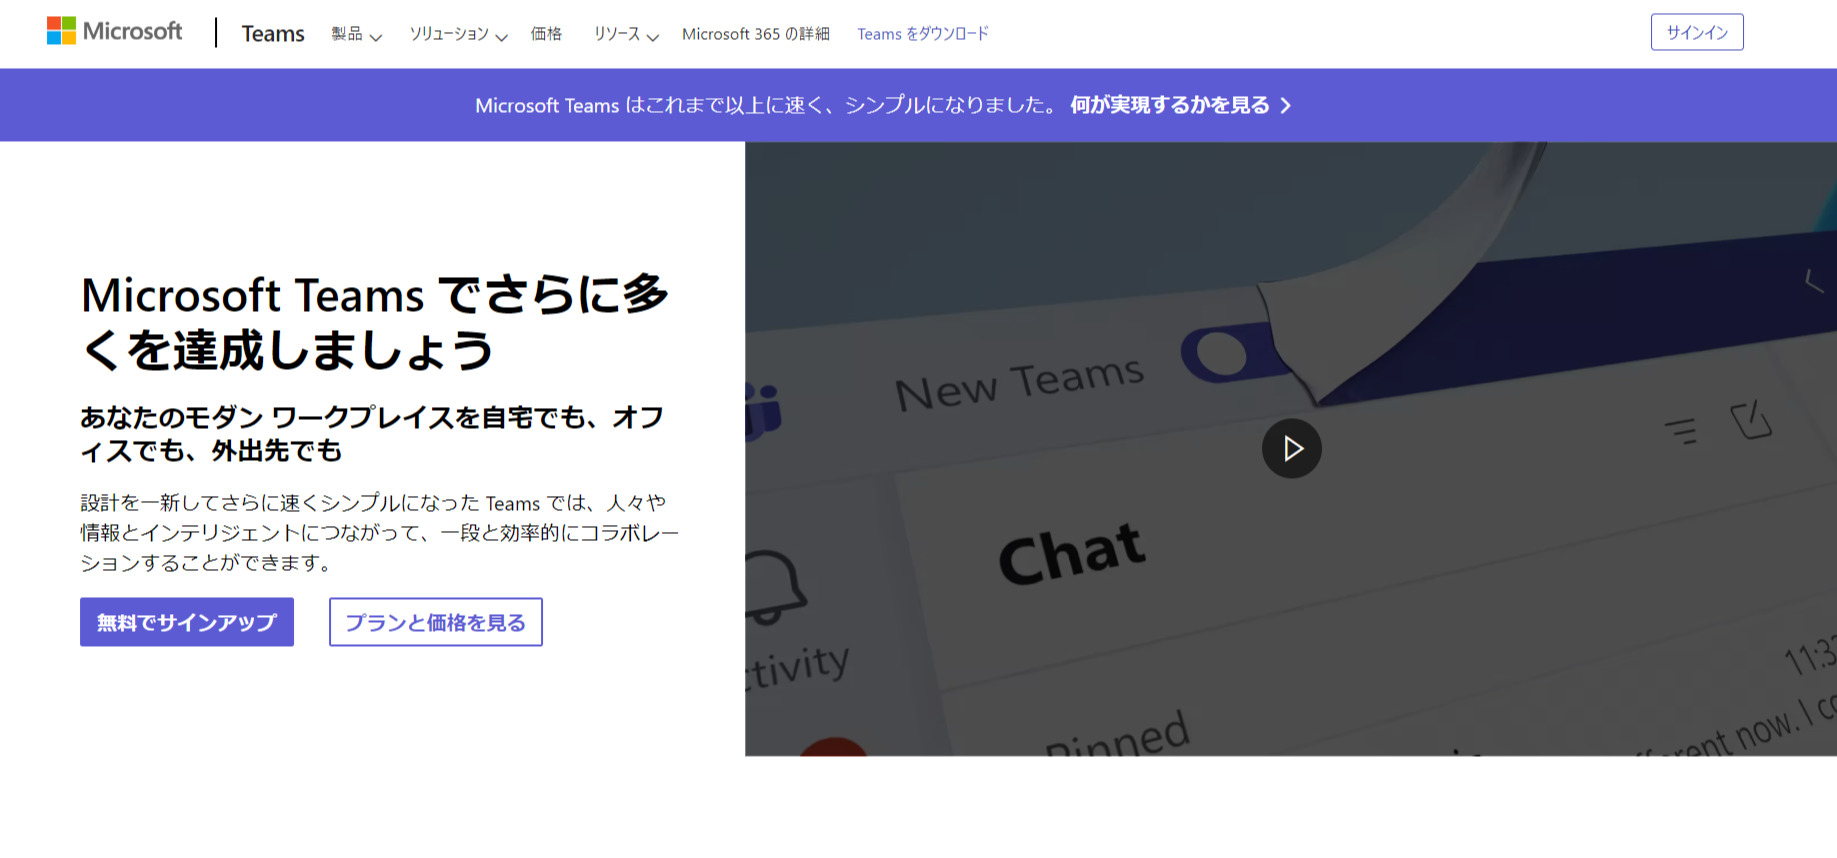Click the paragraph starting 設計を一新して

380,532
